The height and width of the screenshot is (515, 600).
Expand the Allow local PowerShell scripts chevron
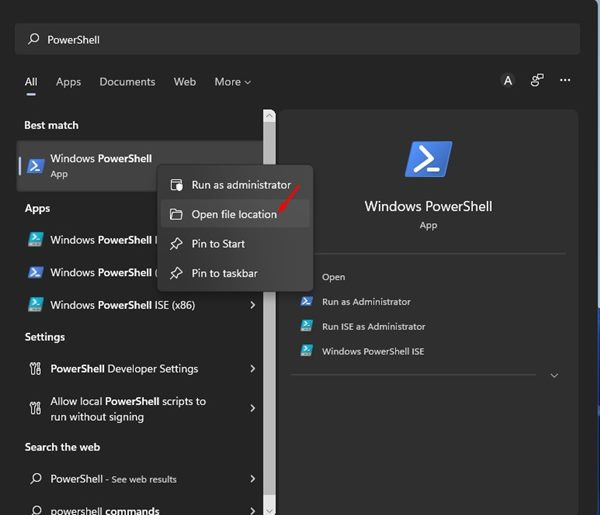coord(253,408)
